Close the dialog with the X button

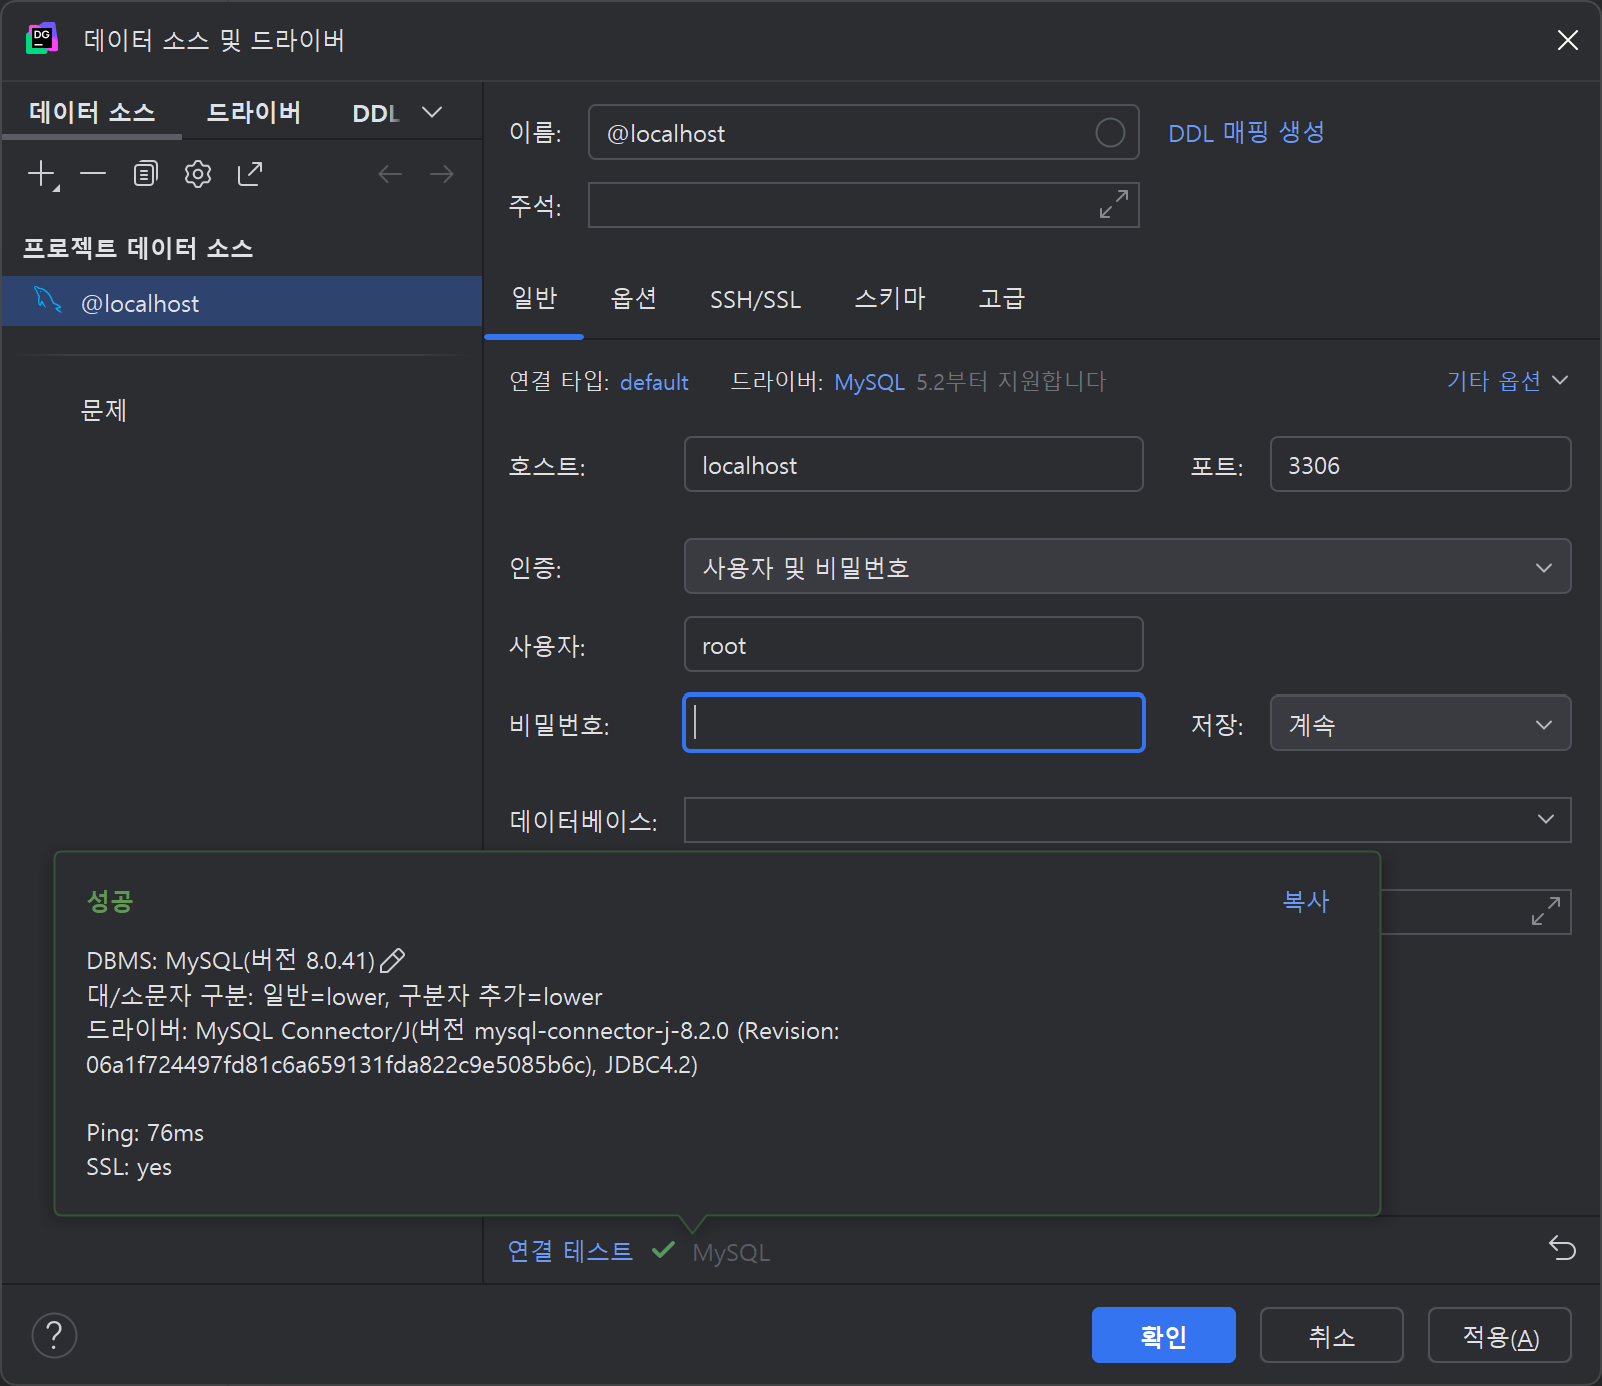click(x=1567, y=40)
